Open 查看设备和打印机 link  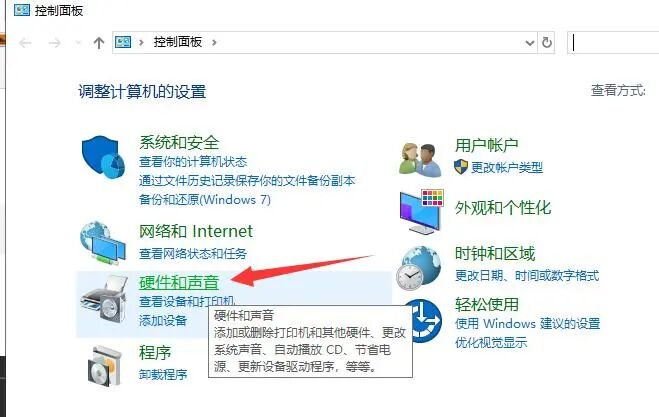click(x=187, y=301)
